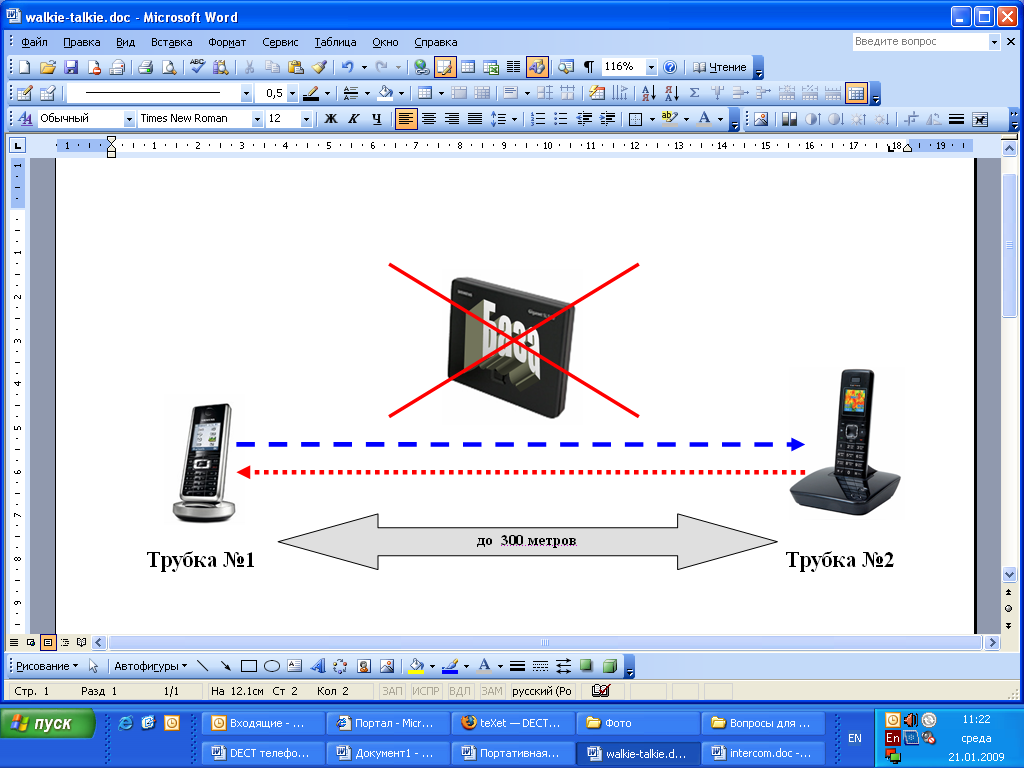The image size is (1024, 768).
Task: Expand the zoom 116% dropdown
Action: (650, 67)
